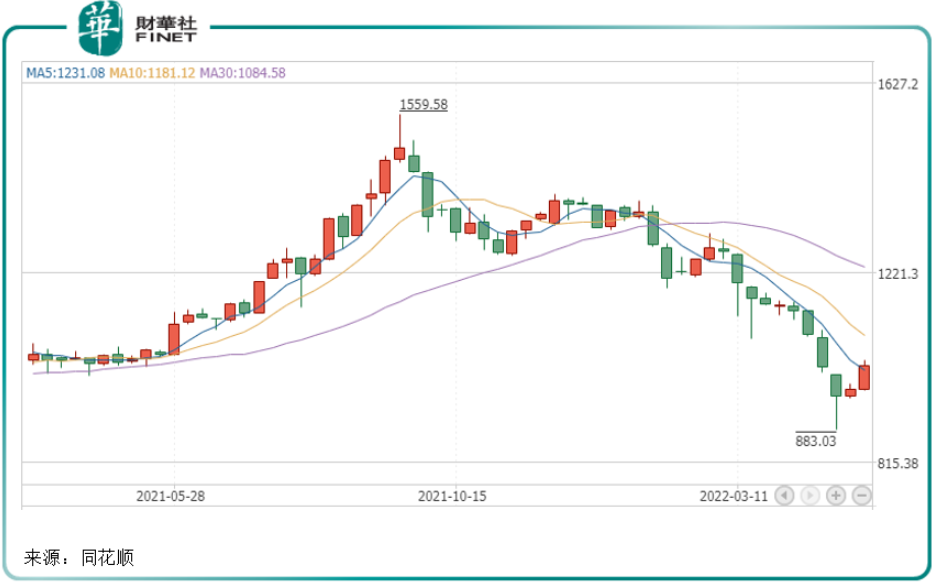This screenshot has width=932, height=582.
Task: Click the 1559.58 peak price label
Action: click(x=423, y=104)
